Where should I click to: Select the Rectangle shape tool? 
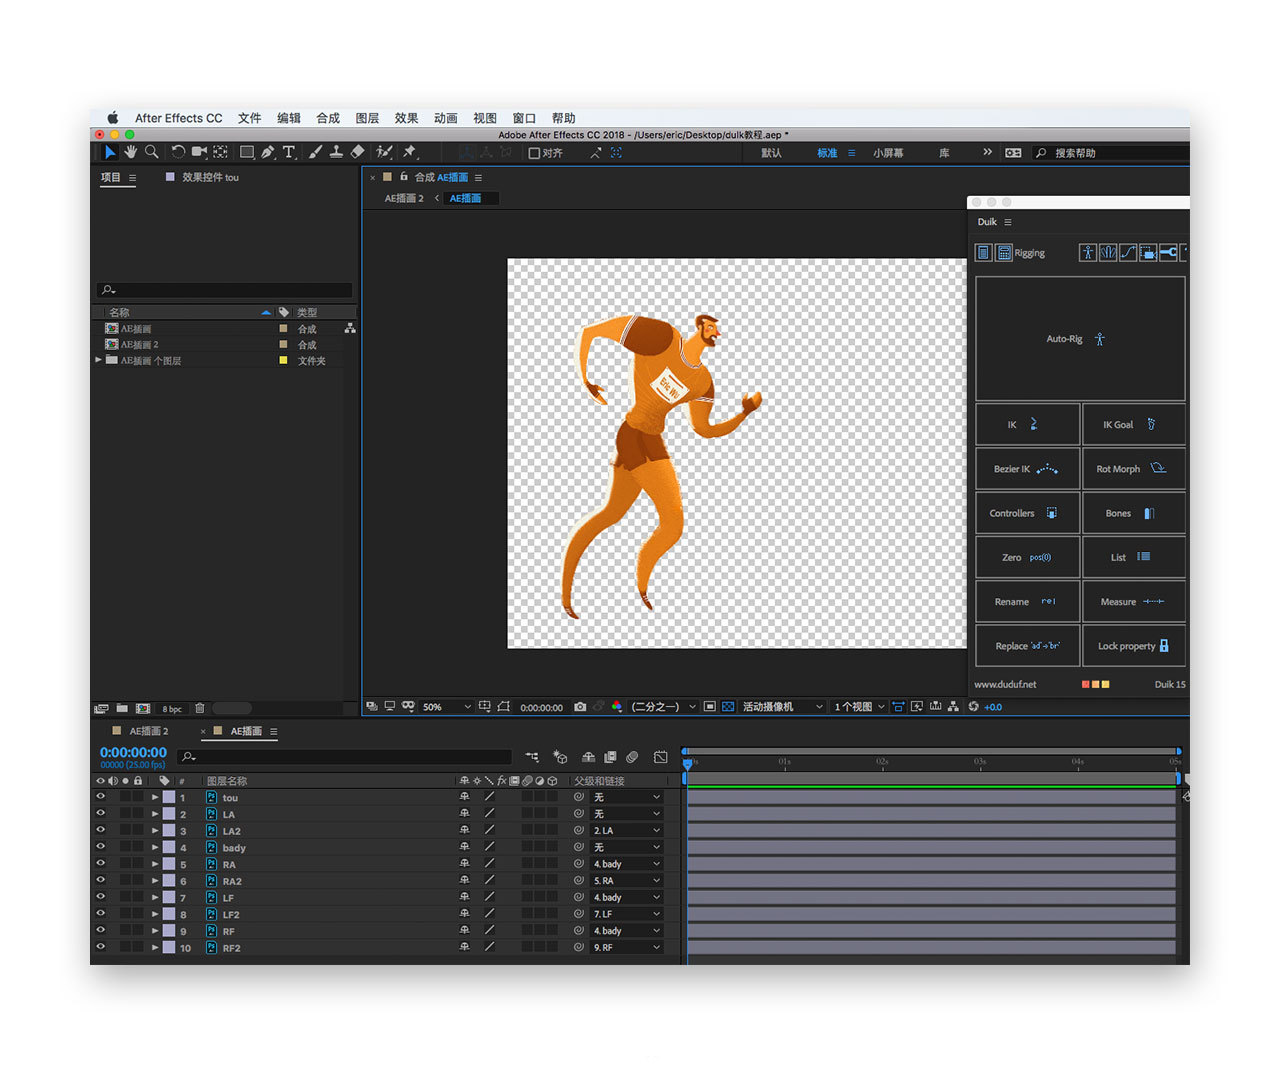[x=246, y=152]
